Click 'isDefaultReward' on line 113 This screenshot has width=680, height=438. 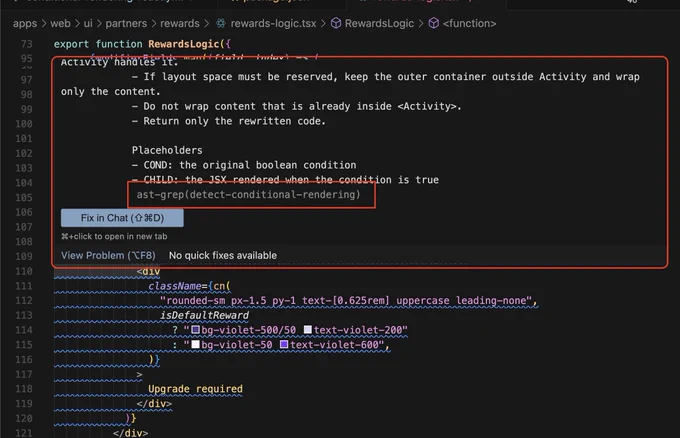pyautogui.click(x=204, y=315)
